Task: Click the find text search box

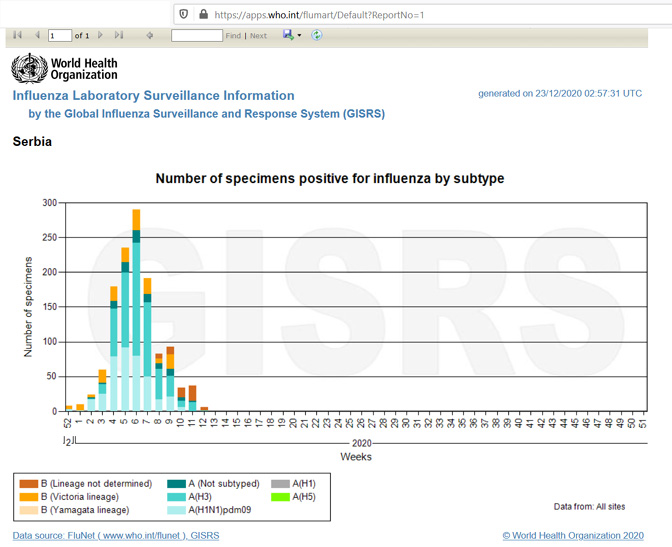Action: [x=196, y=36]
